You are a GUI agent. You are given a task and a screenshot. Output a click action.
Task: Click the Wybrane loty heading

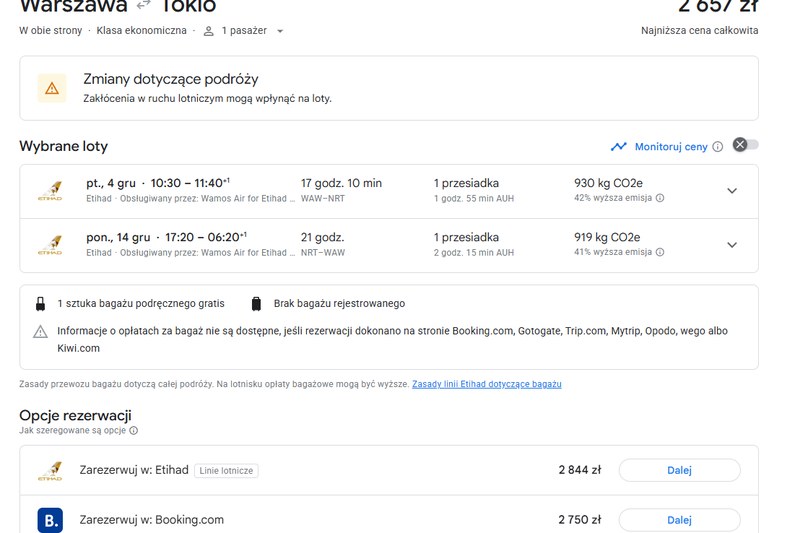(64, 146)
